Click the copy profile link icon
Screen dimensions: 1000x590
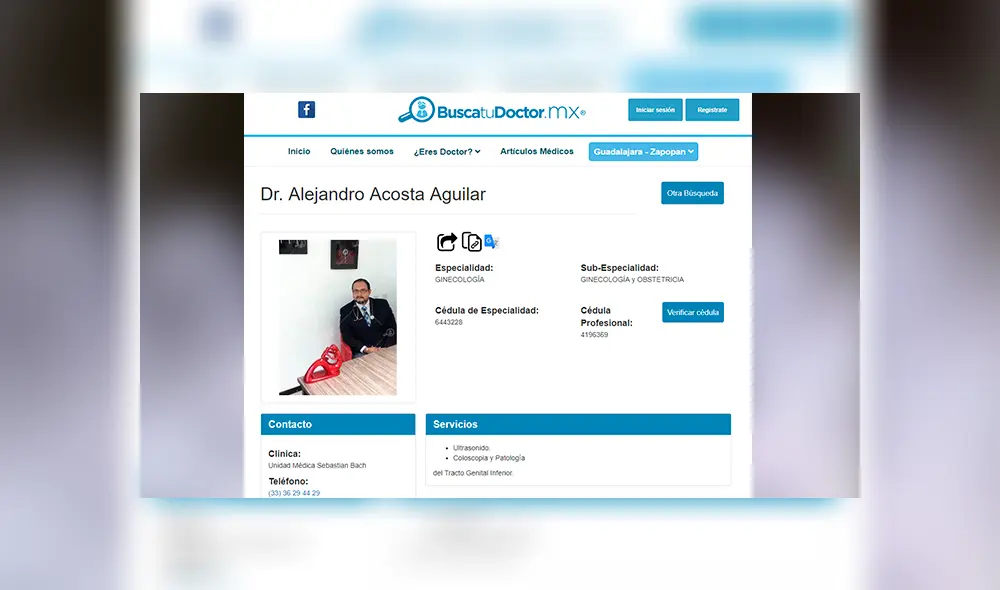[x=472, y=241]
